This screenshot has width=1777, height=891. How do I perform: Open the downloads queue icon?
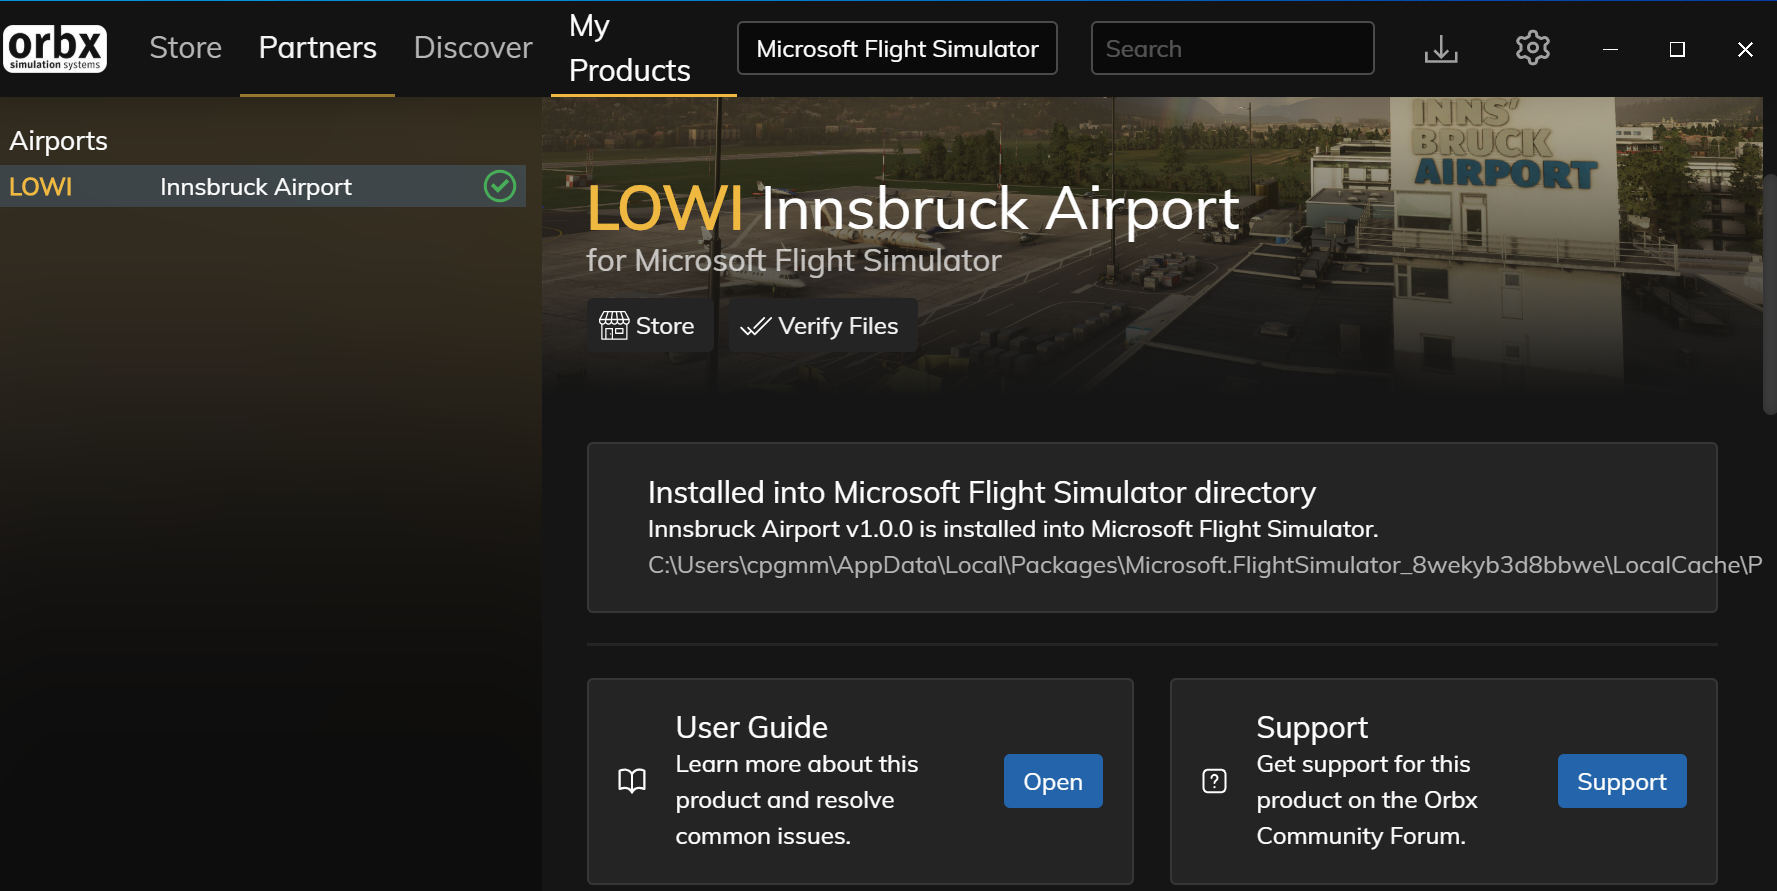[1441, 48]
